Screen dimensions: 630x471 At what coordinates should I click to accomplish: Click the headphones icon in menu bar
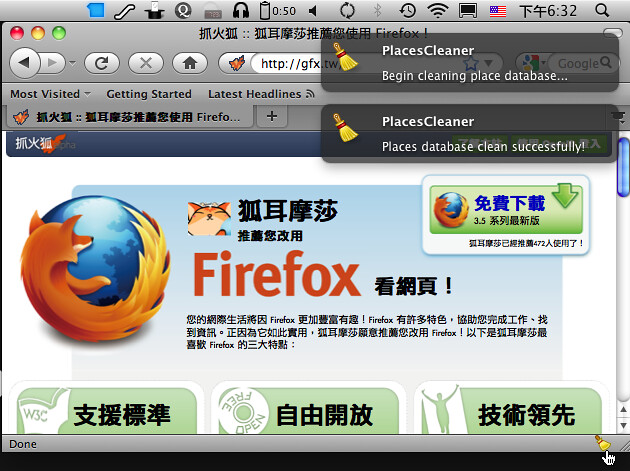(x=241, y=11)
